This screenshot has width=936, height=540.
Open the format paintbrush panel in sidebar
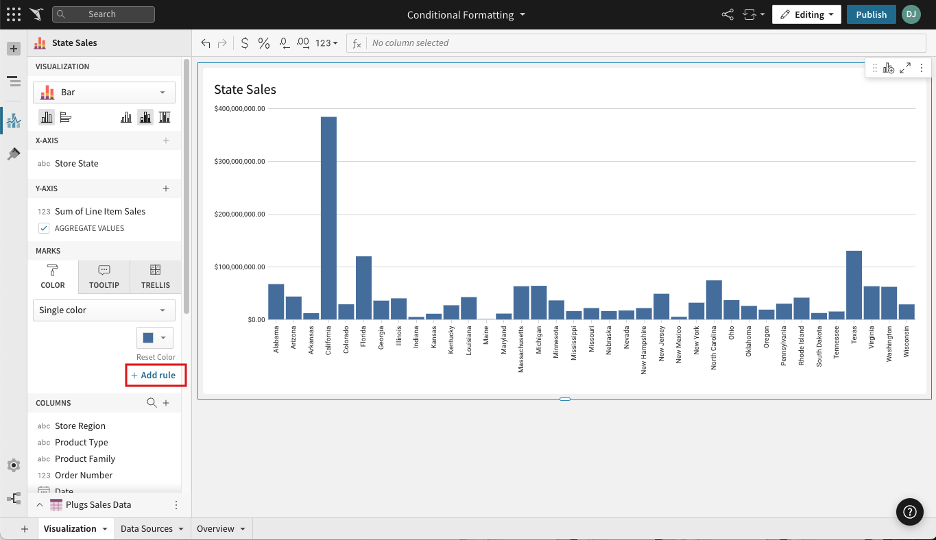(13, 154)
